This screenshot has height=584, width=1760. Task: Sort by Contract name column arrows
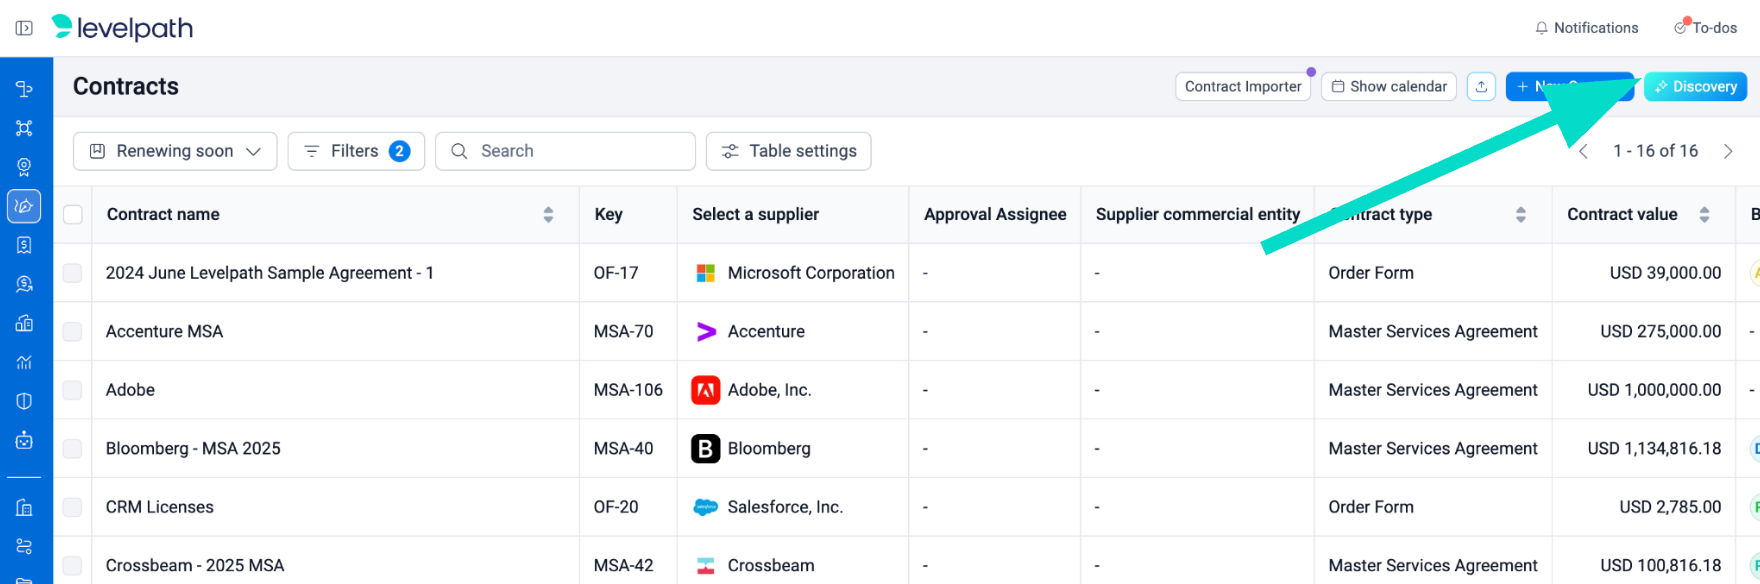(548, 215)
